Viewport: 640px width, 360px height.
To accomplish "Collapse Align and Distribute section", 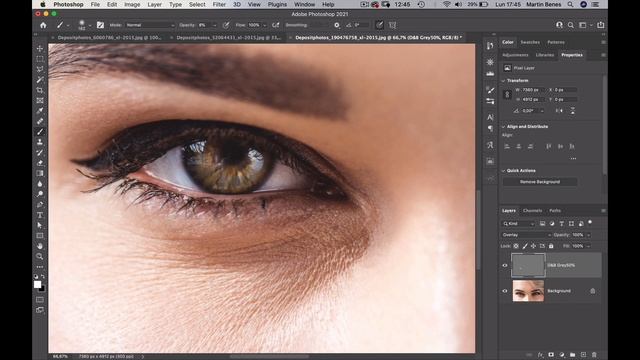I will tap(503, 127).
